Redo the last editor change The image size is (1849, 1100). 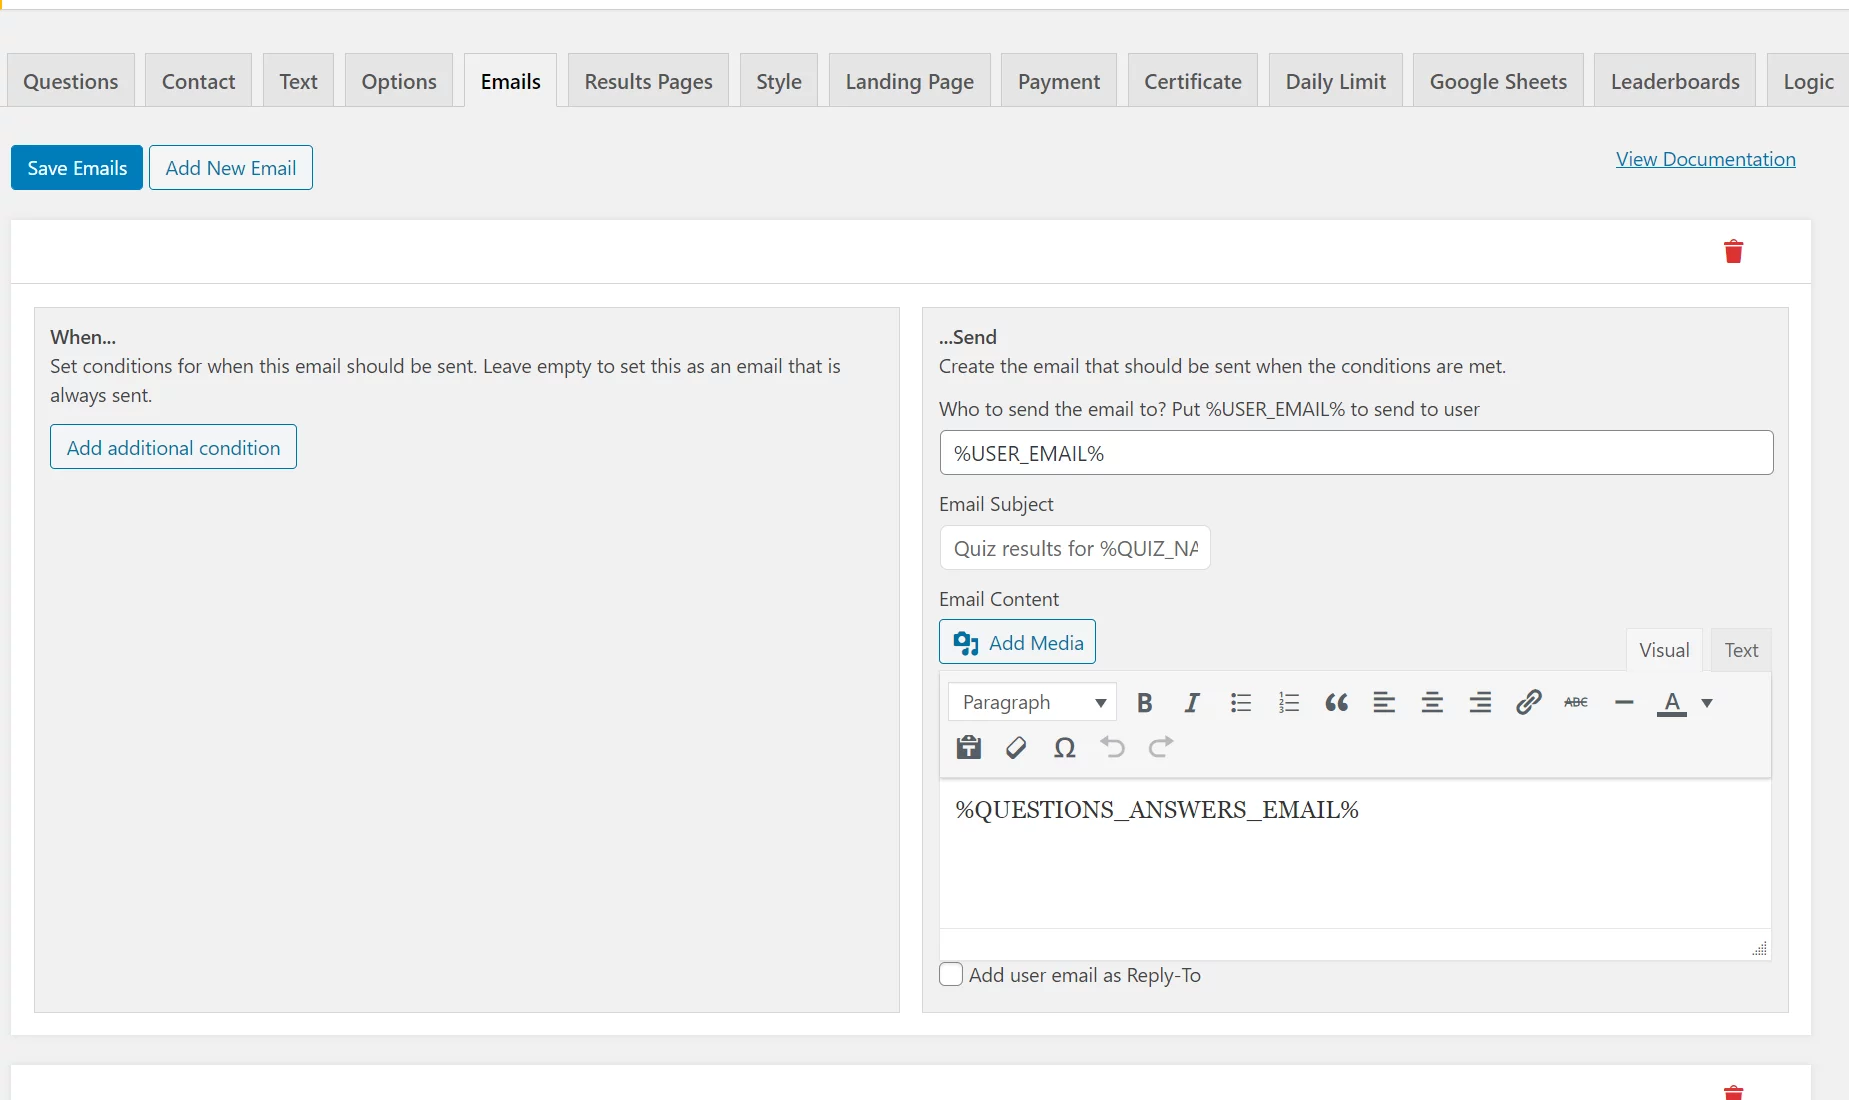(x=1160, y=747)
